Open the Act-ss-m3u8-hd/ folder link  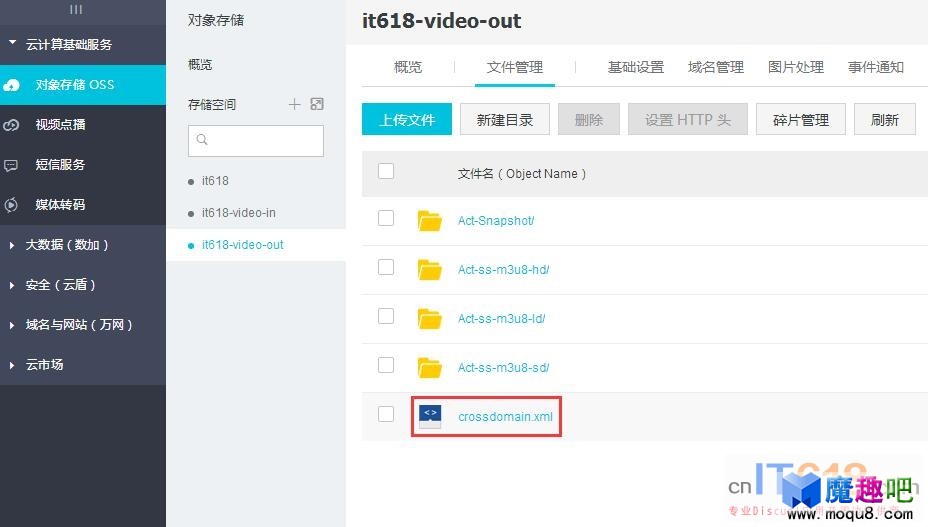[504, 270]
